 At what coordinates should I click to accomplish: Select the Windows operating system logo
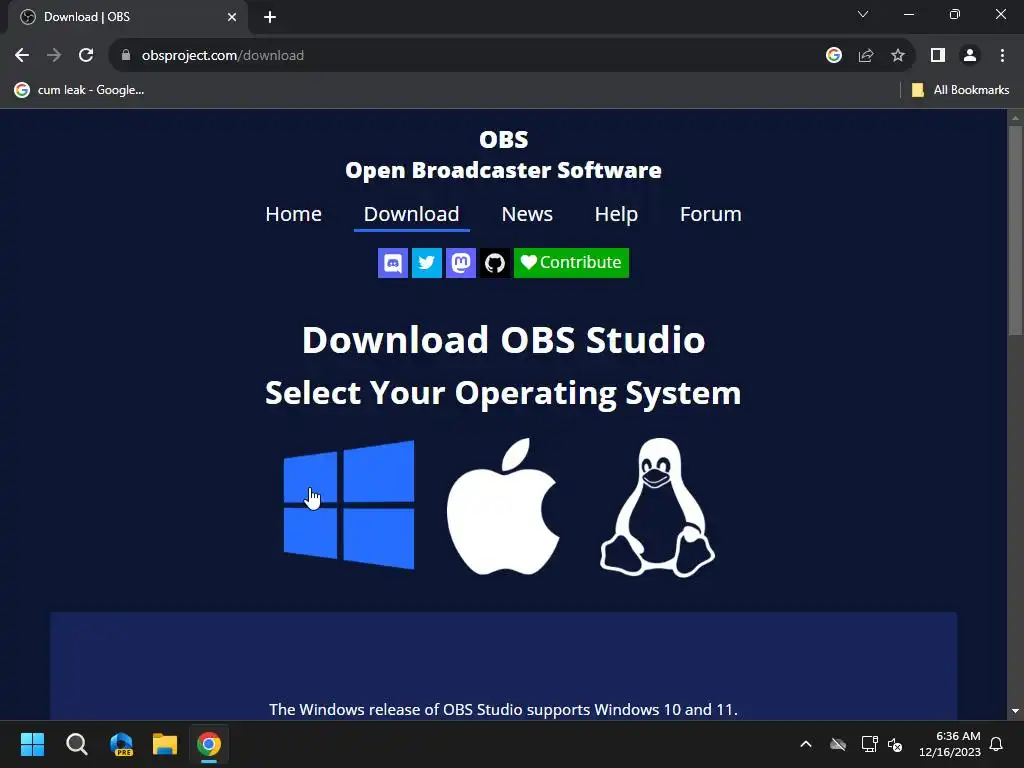[x=349, y=505]
